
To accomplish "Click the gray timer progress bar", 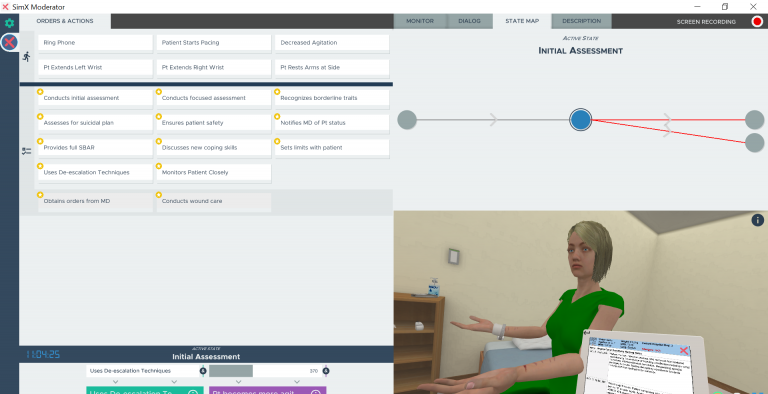I will coord(231,371).
